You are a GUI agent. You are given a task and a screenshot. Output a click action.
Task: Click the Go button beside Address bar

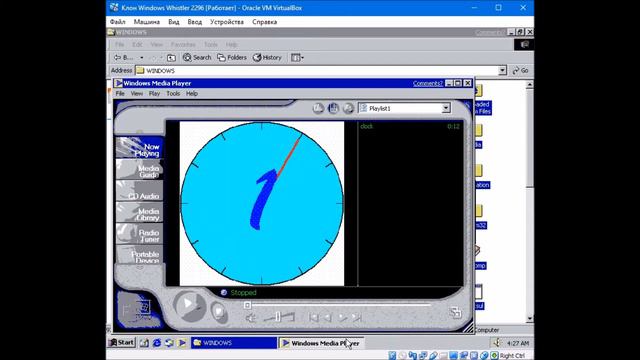pyautogui.click(x=521, y=71)
